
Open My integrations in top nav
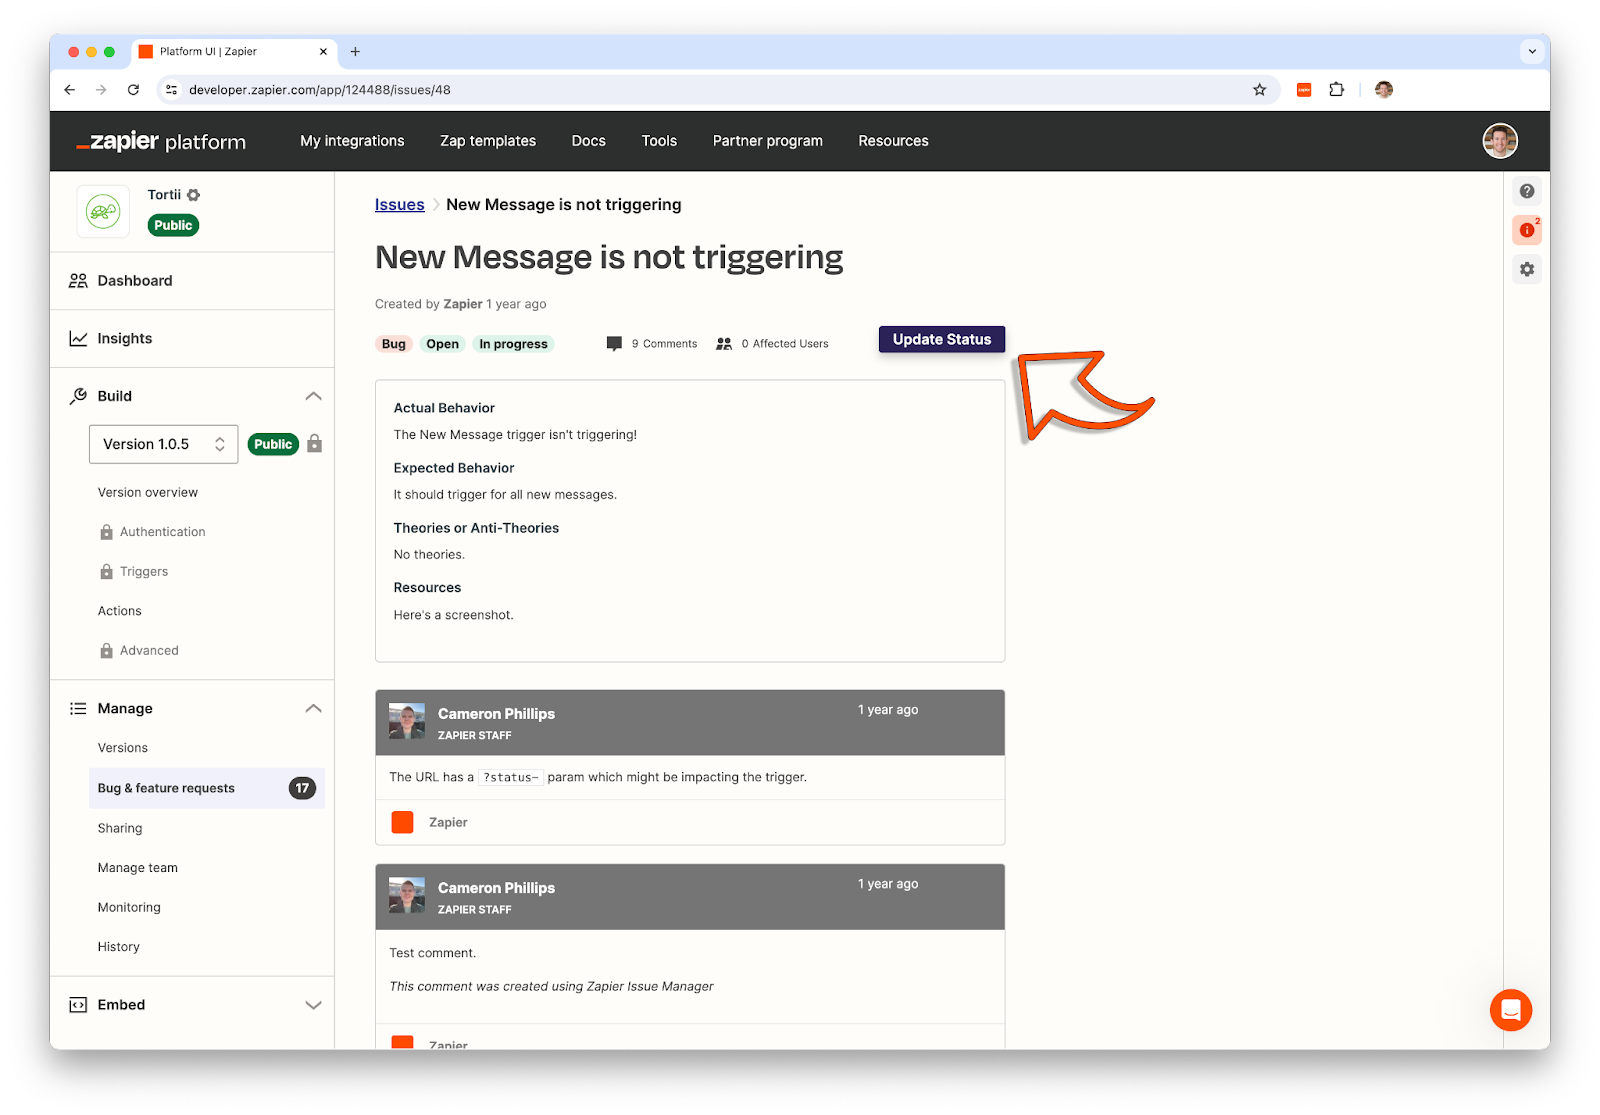pyautogui.click(x=352, y=141)
